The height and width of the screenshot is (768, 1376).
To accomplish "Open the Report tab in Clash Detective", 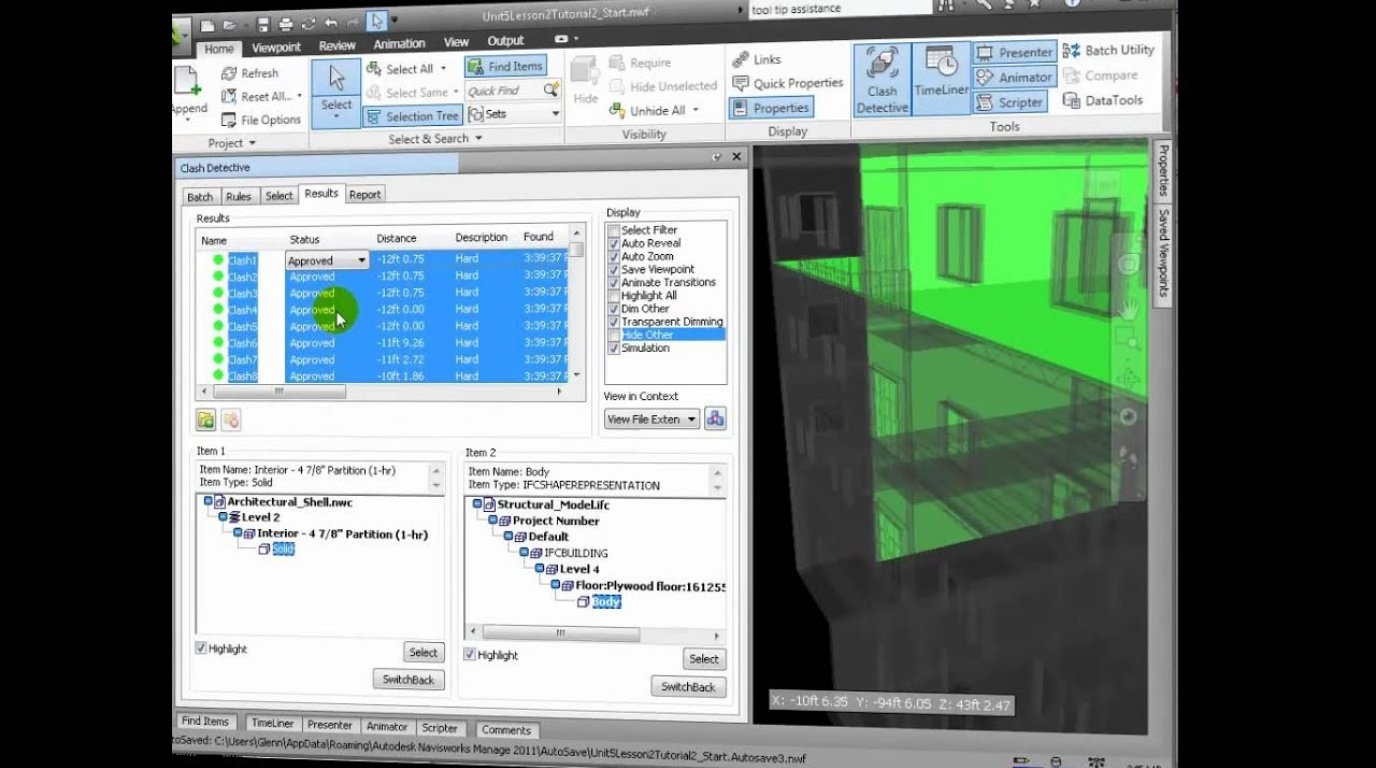I will click(x=364, y=195).
